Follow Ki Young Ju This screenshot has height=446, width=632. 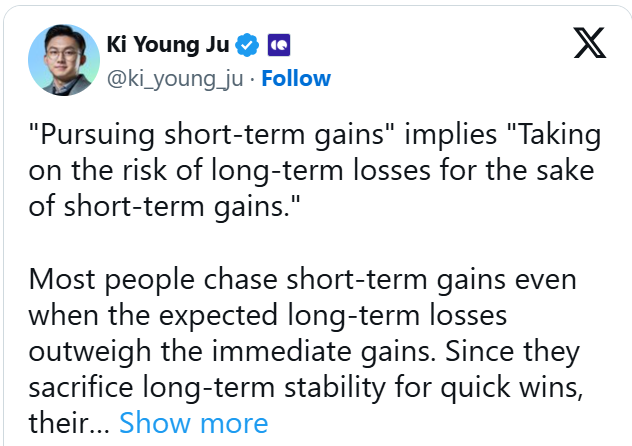[296, 78]
